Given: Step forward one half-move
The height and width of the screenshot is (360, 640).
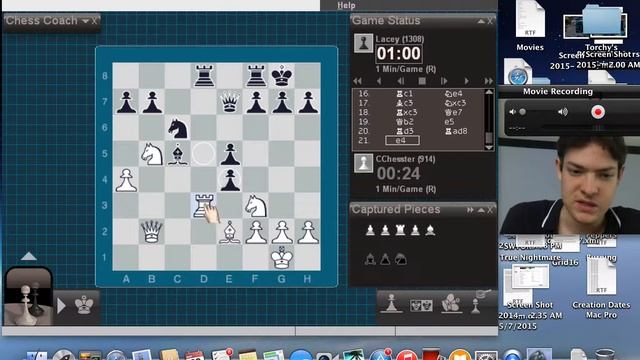Looking at the screenshot, I should [444, 81].
